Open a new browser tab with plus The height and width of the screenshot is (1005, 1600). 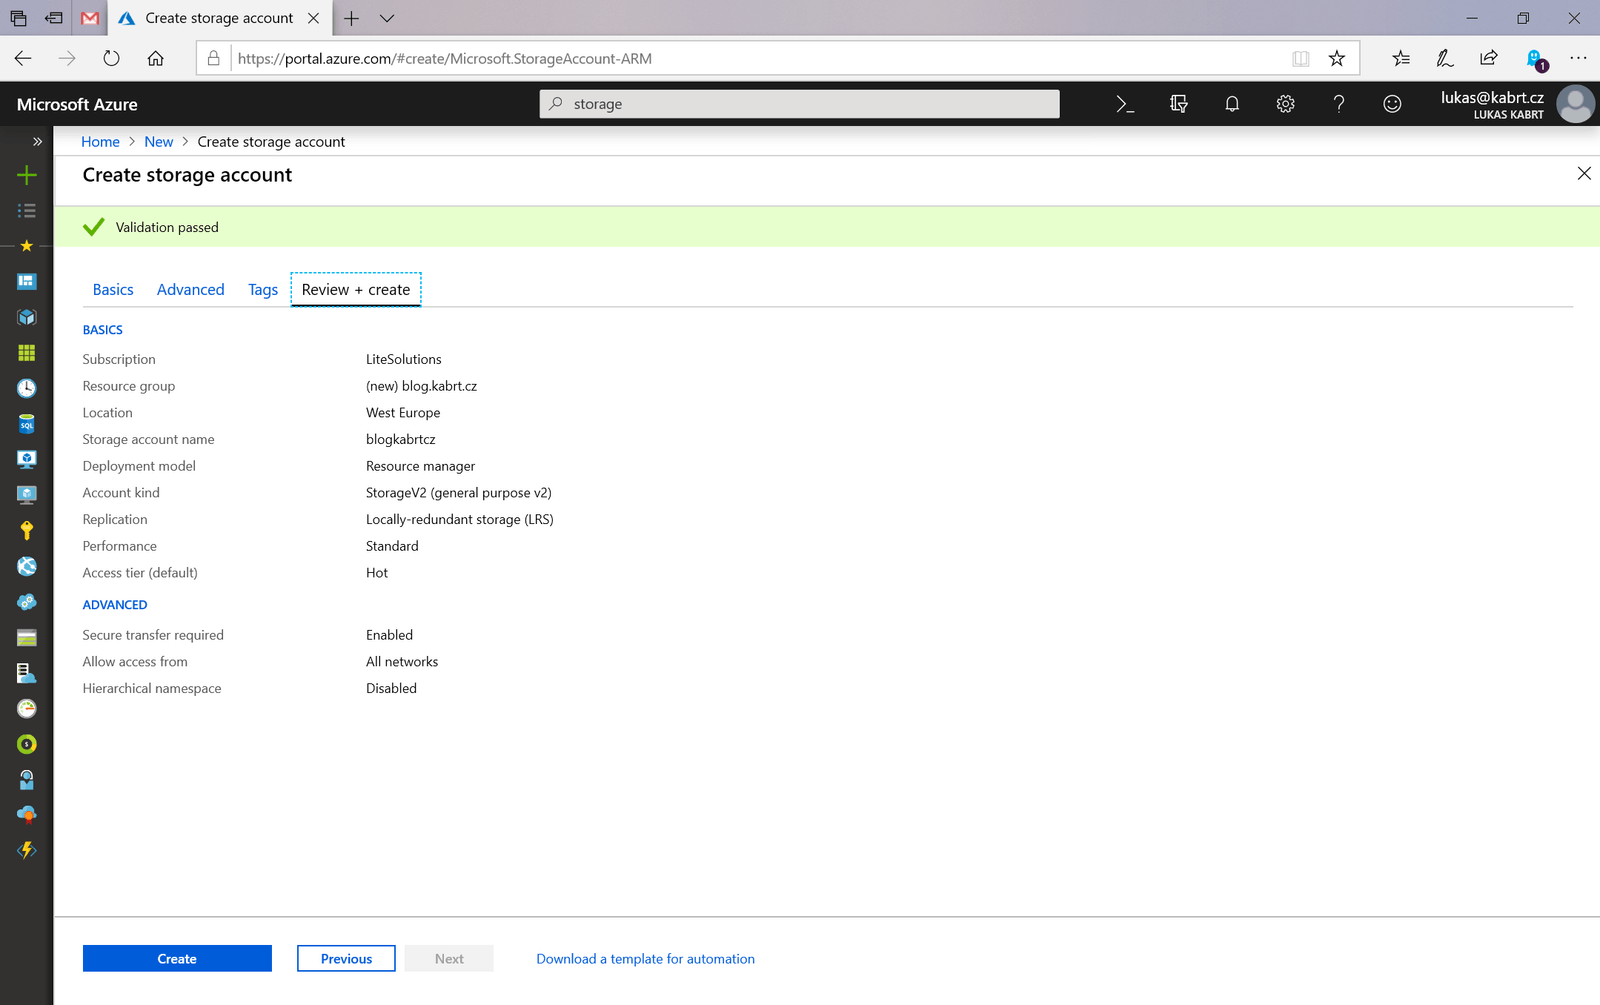click(351, 18)
